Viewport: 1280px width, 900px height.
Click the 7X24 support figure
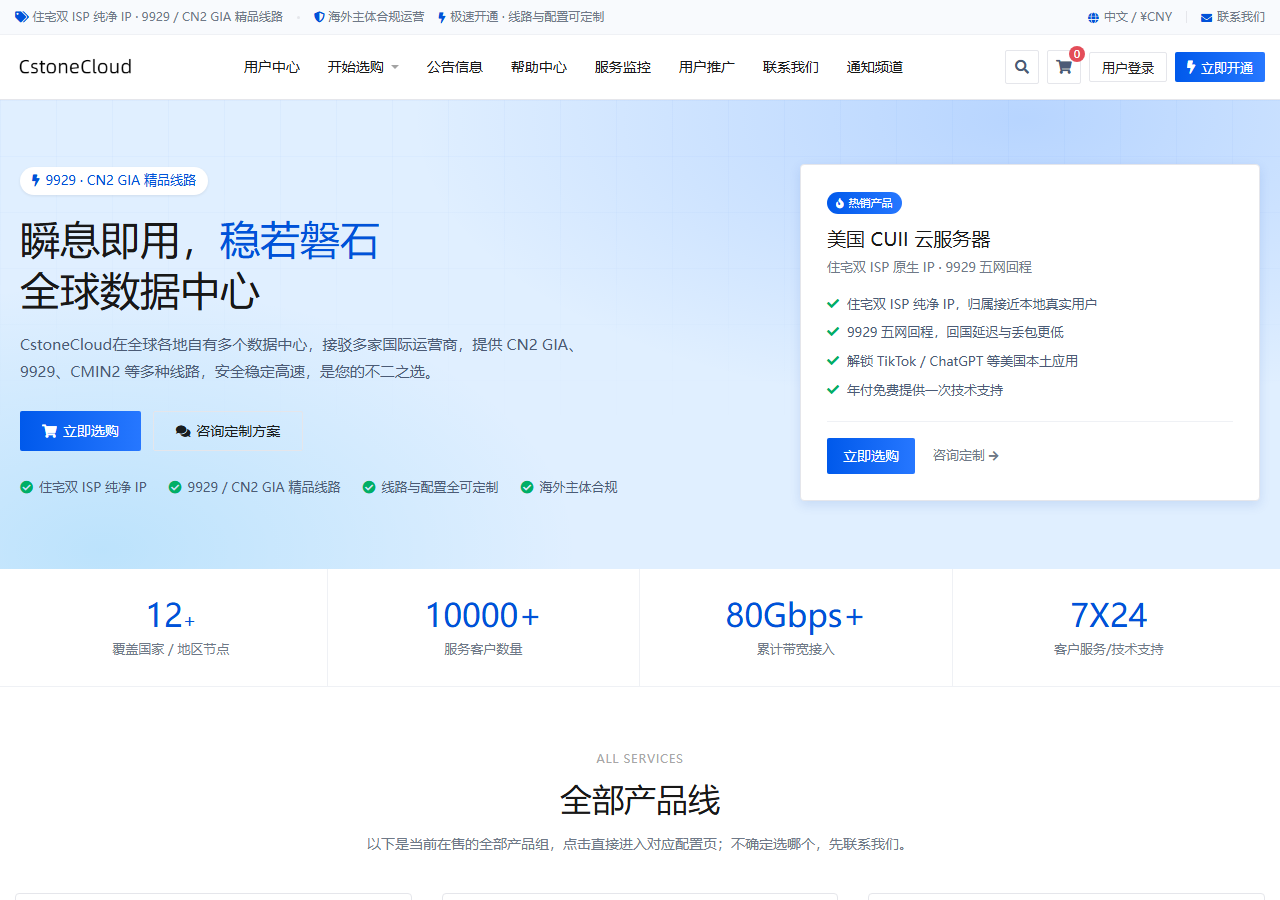pos(1109,615)
